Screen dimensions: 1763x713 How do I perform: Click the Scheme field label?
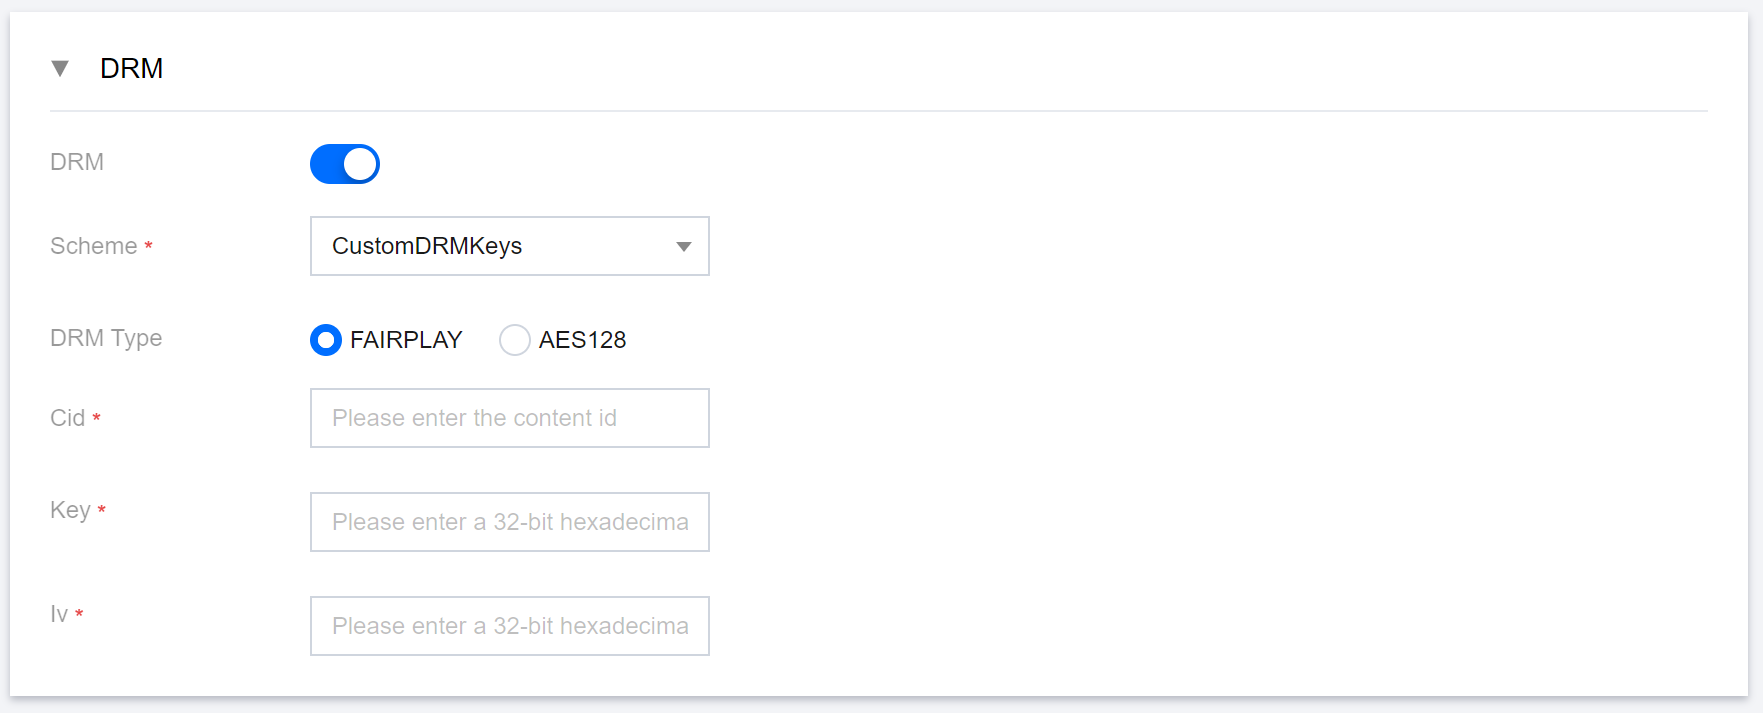(94, 246)
